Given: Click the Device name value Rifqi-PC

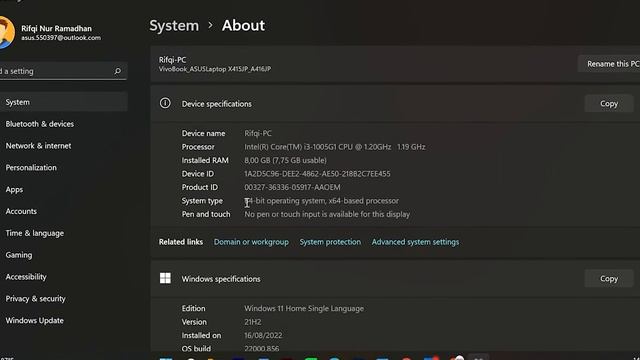Looking at the screenshot, I should (x=258, y=133).
